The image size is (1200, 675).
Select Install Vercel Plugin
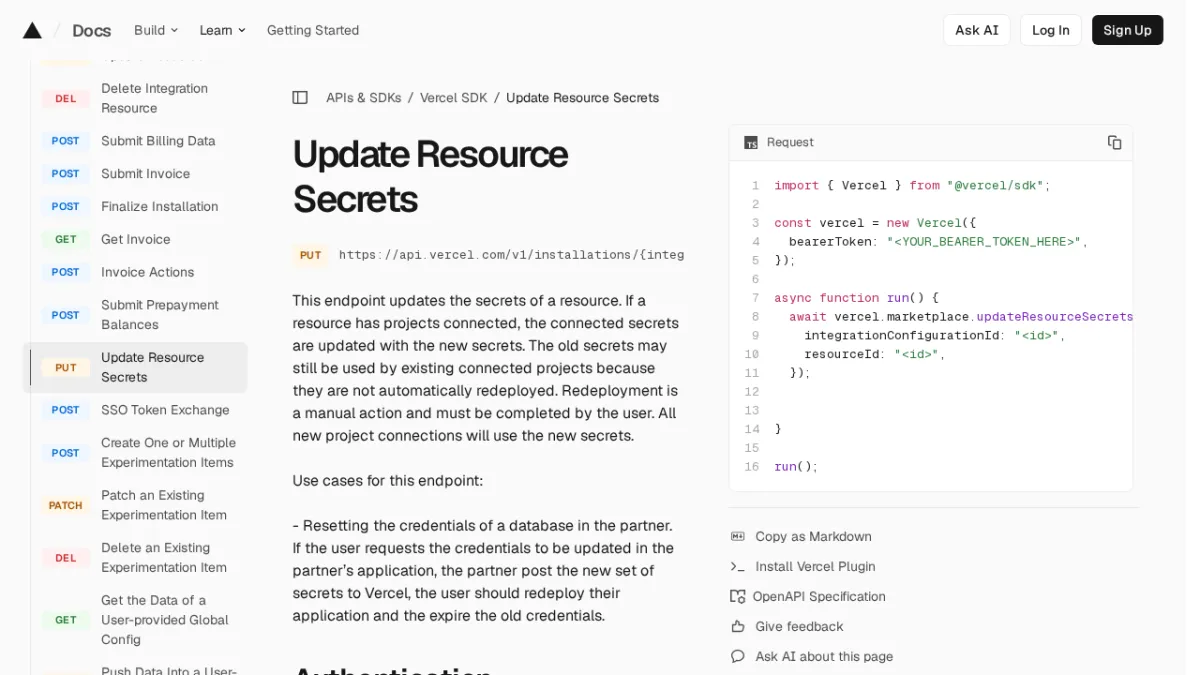(x=815, y=567)
